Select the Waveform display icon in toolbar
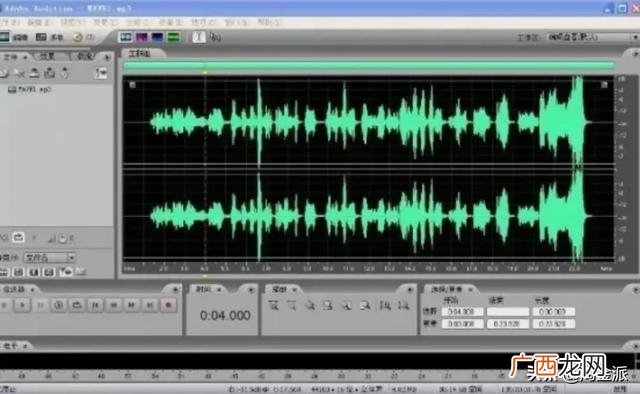The image size is (640, 394). [x=126, y=37]
